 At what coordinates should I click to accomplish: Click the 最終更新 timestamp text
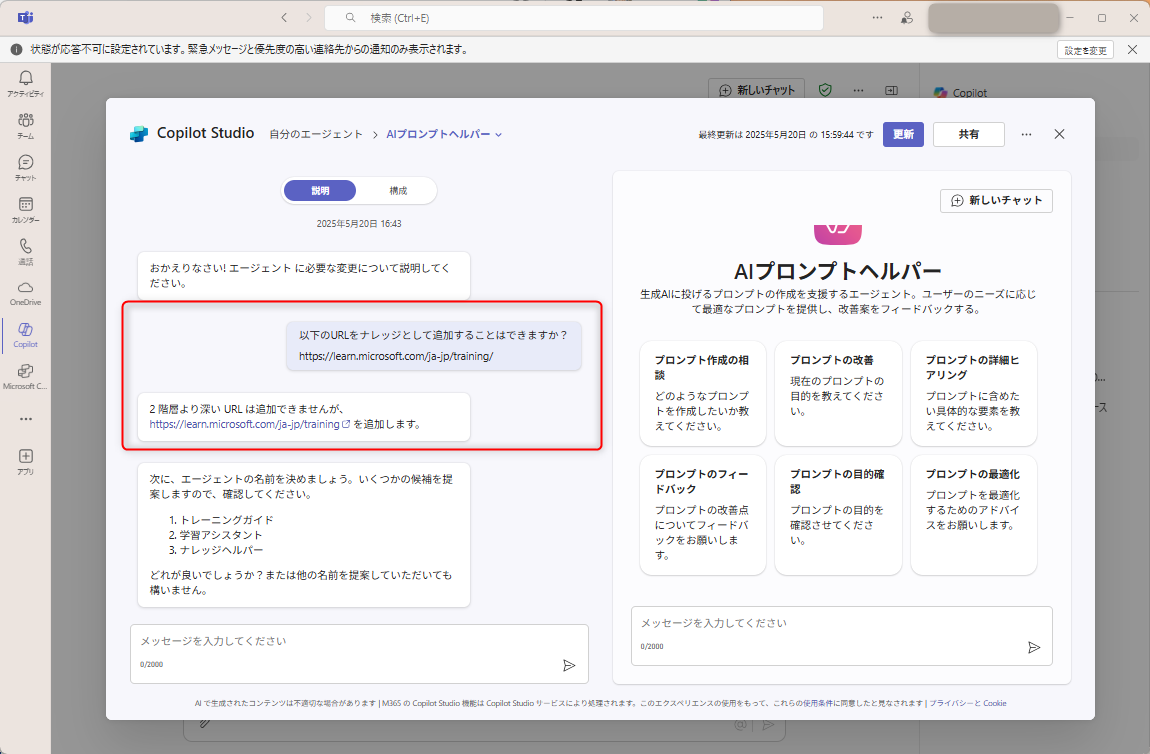tap(785, 135)
